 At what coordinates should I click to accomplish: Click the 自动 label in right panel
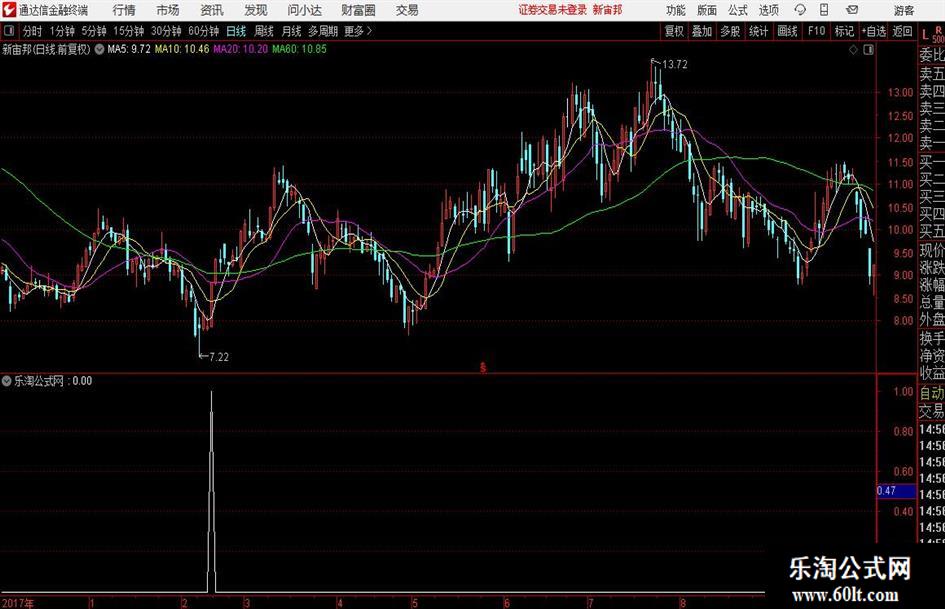[932, 393]
